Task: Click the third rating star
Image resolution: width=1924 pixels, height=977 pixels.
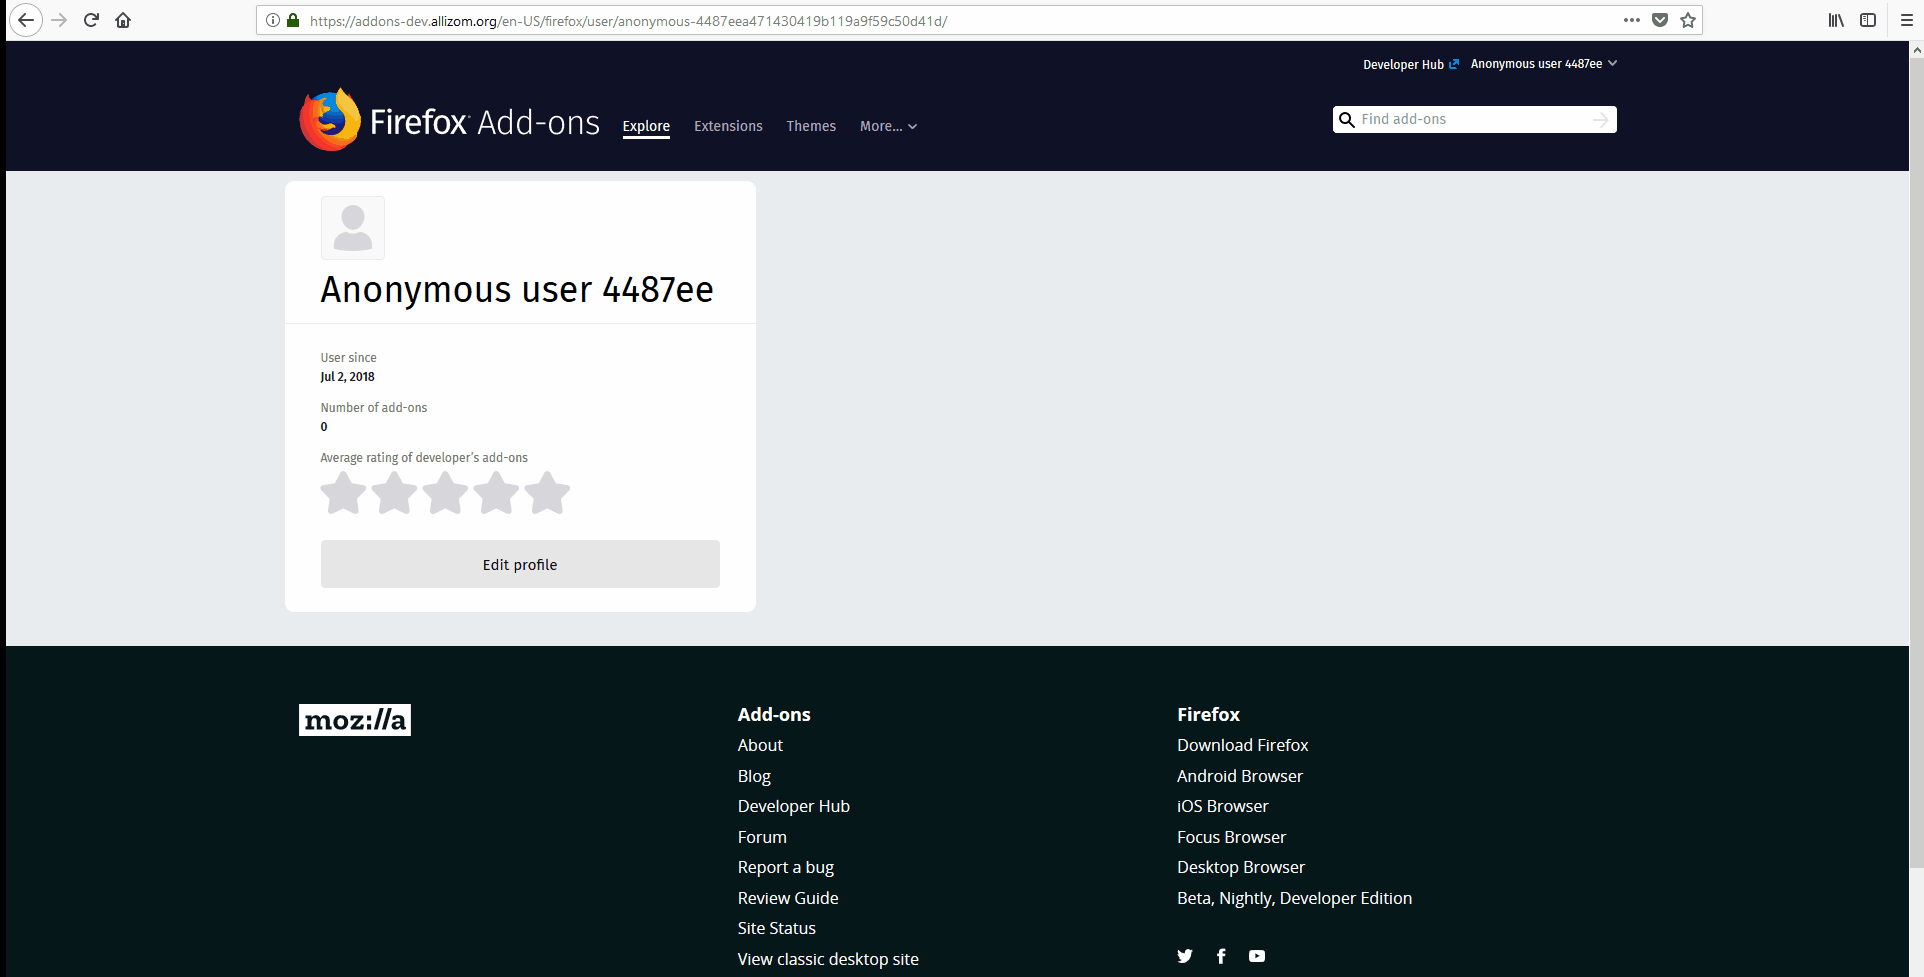Action: tap(446, 493)
